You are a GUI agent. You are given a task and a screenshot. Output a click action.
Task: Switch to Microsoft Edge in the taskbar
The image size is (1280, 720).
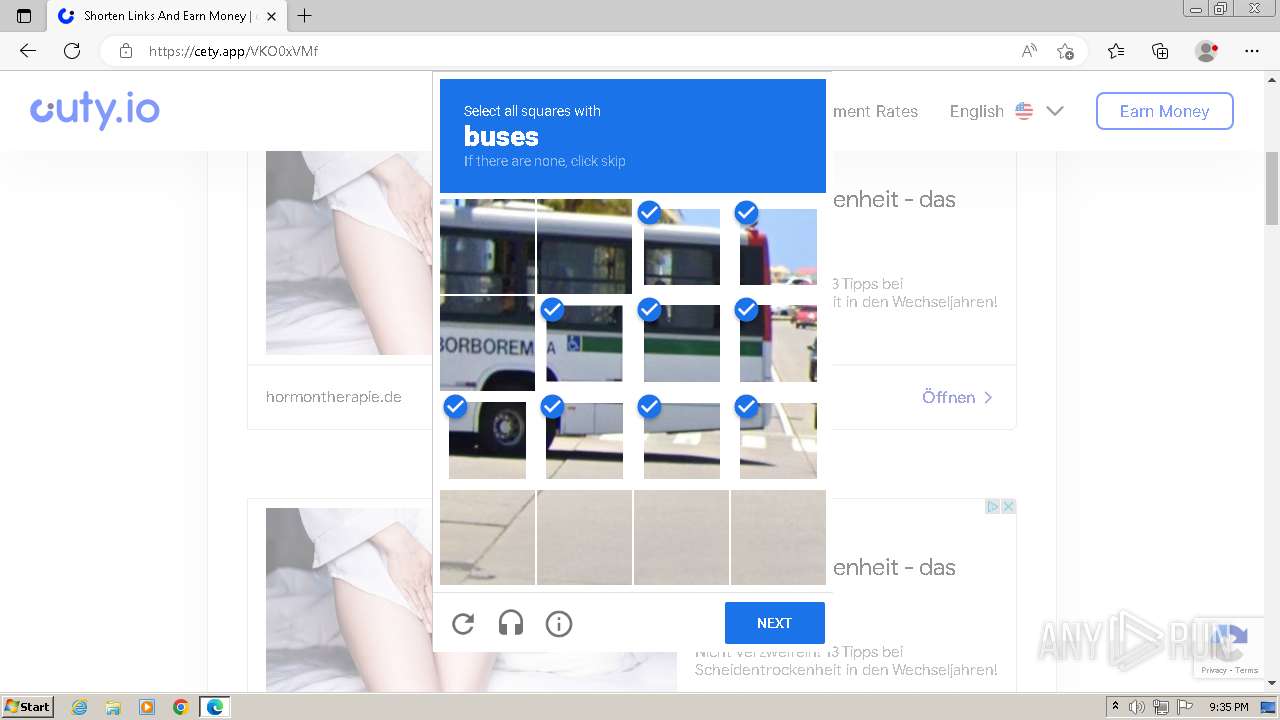pos(215,707)
